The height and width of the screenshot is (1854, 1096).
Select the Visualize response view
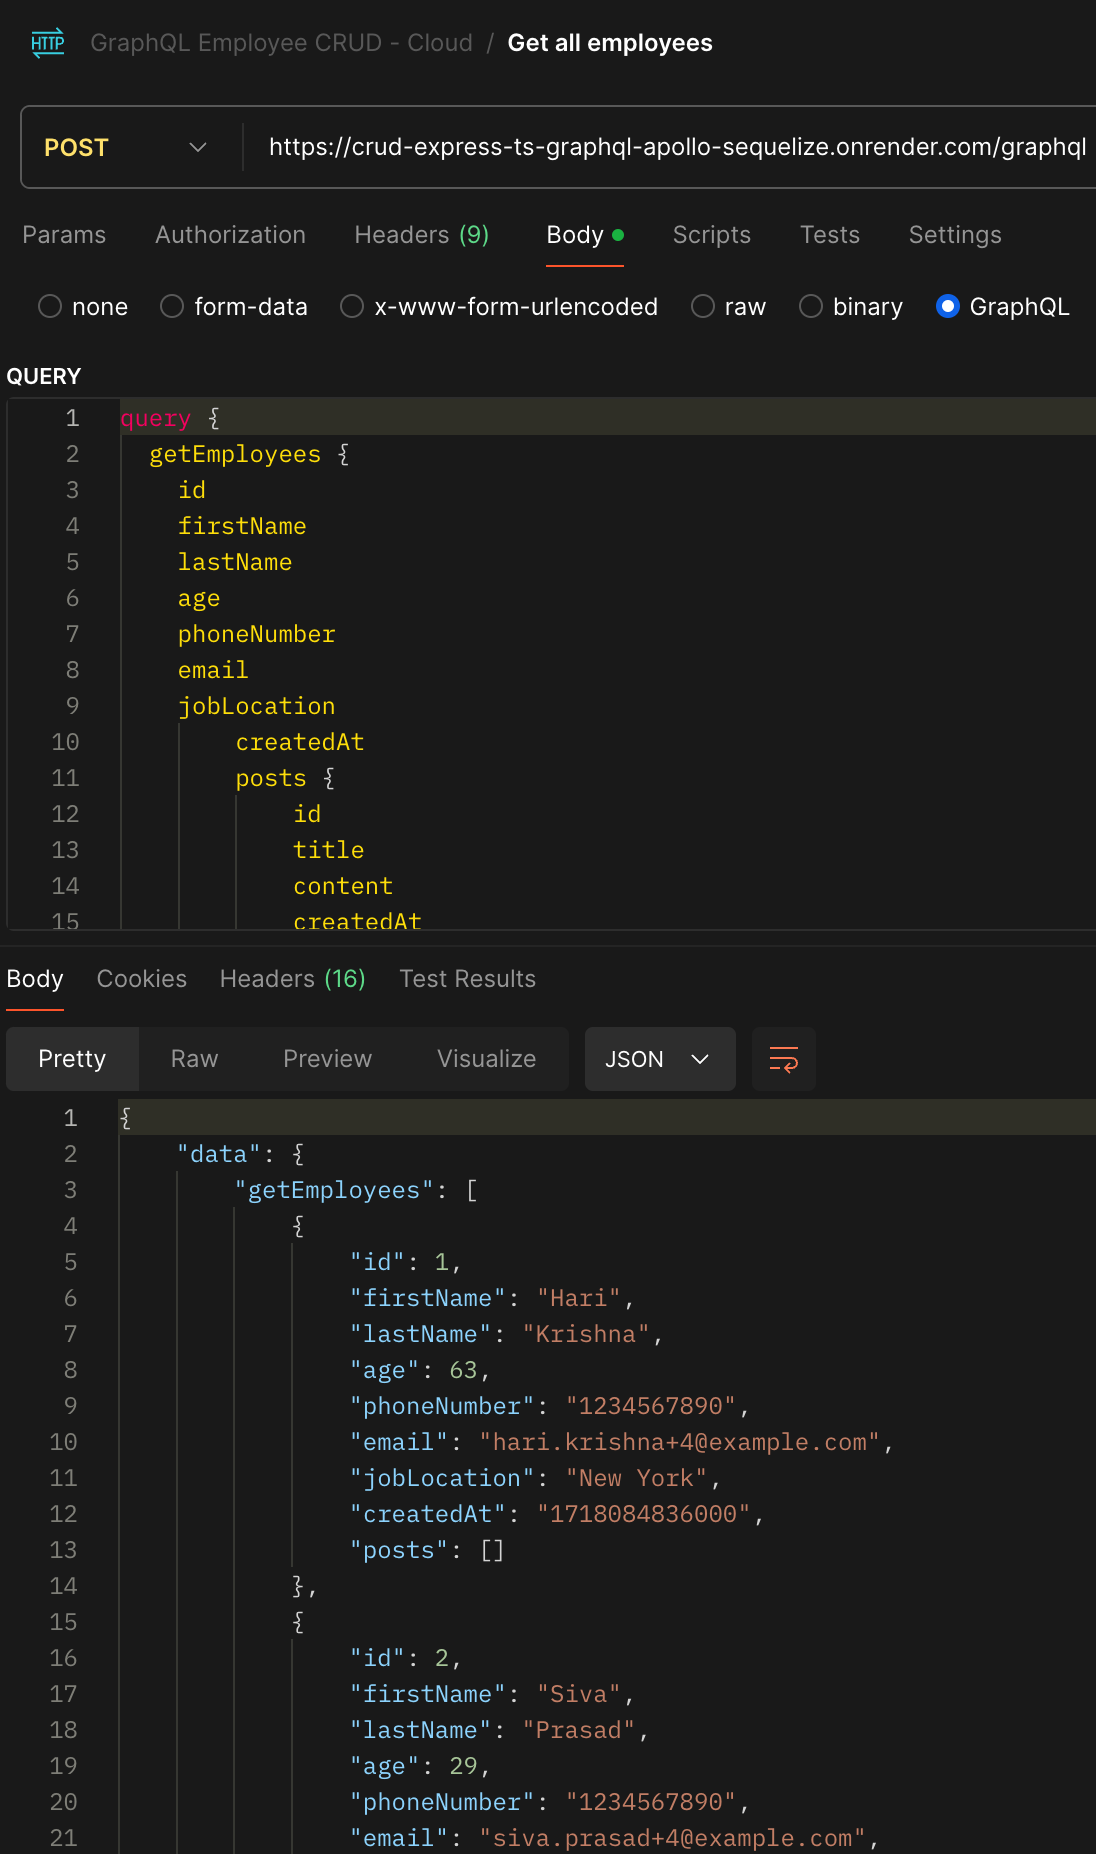point(486,1059)
